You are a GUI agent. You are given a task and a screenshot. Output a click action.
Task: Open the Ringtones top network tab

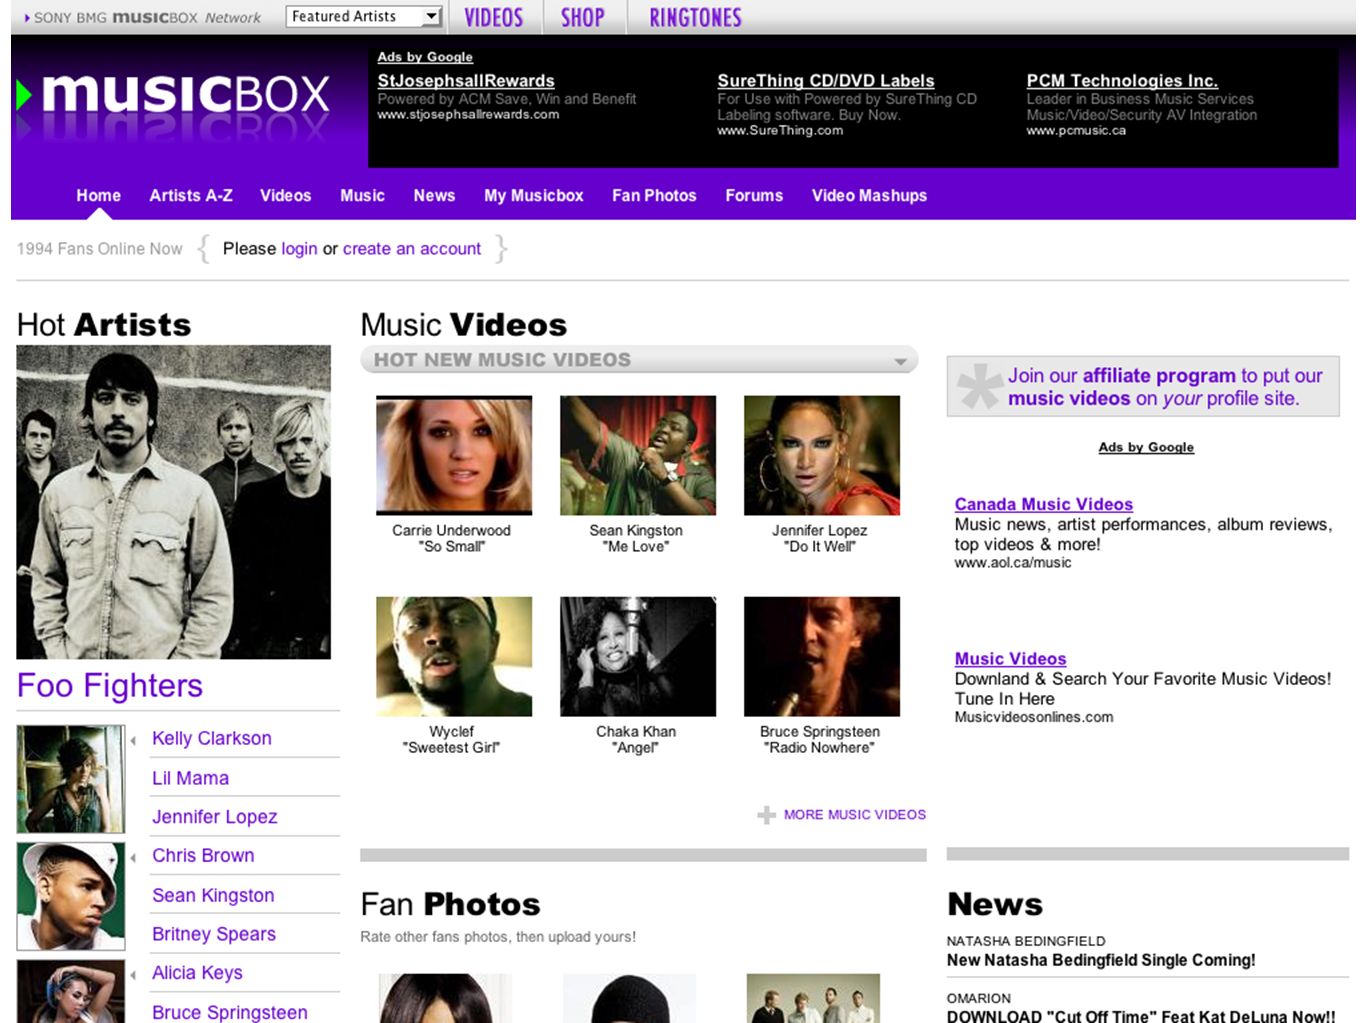click(695, 17)
